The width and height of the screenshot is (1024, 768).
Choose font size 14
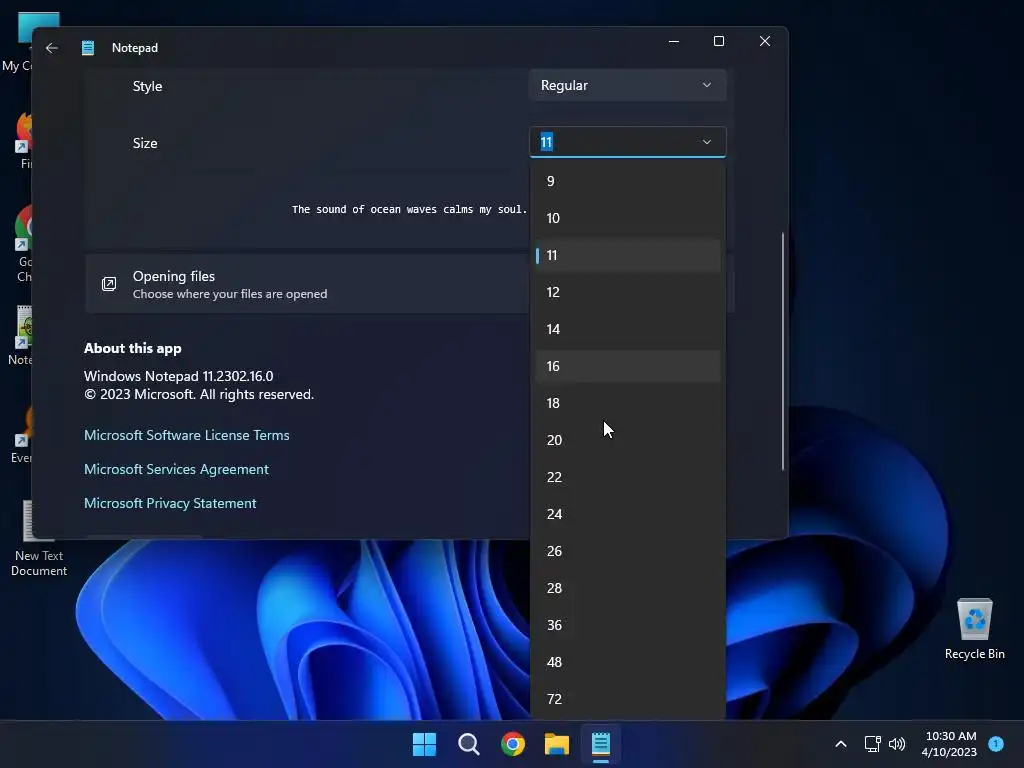[x=628, y=329]
